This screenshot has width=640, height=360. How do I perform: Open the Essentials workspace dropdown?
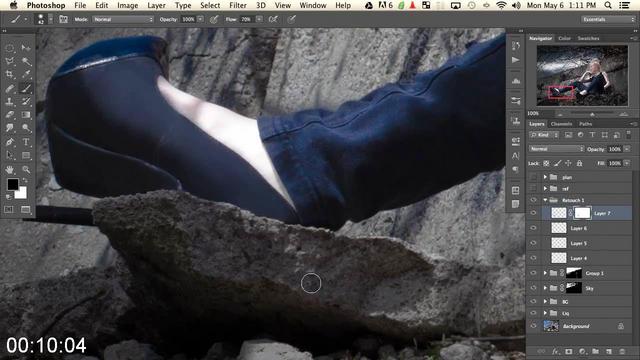608,19
